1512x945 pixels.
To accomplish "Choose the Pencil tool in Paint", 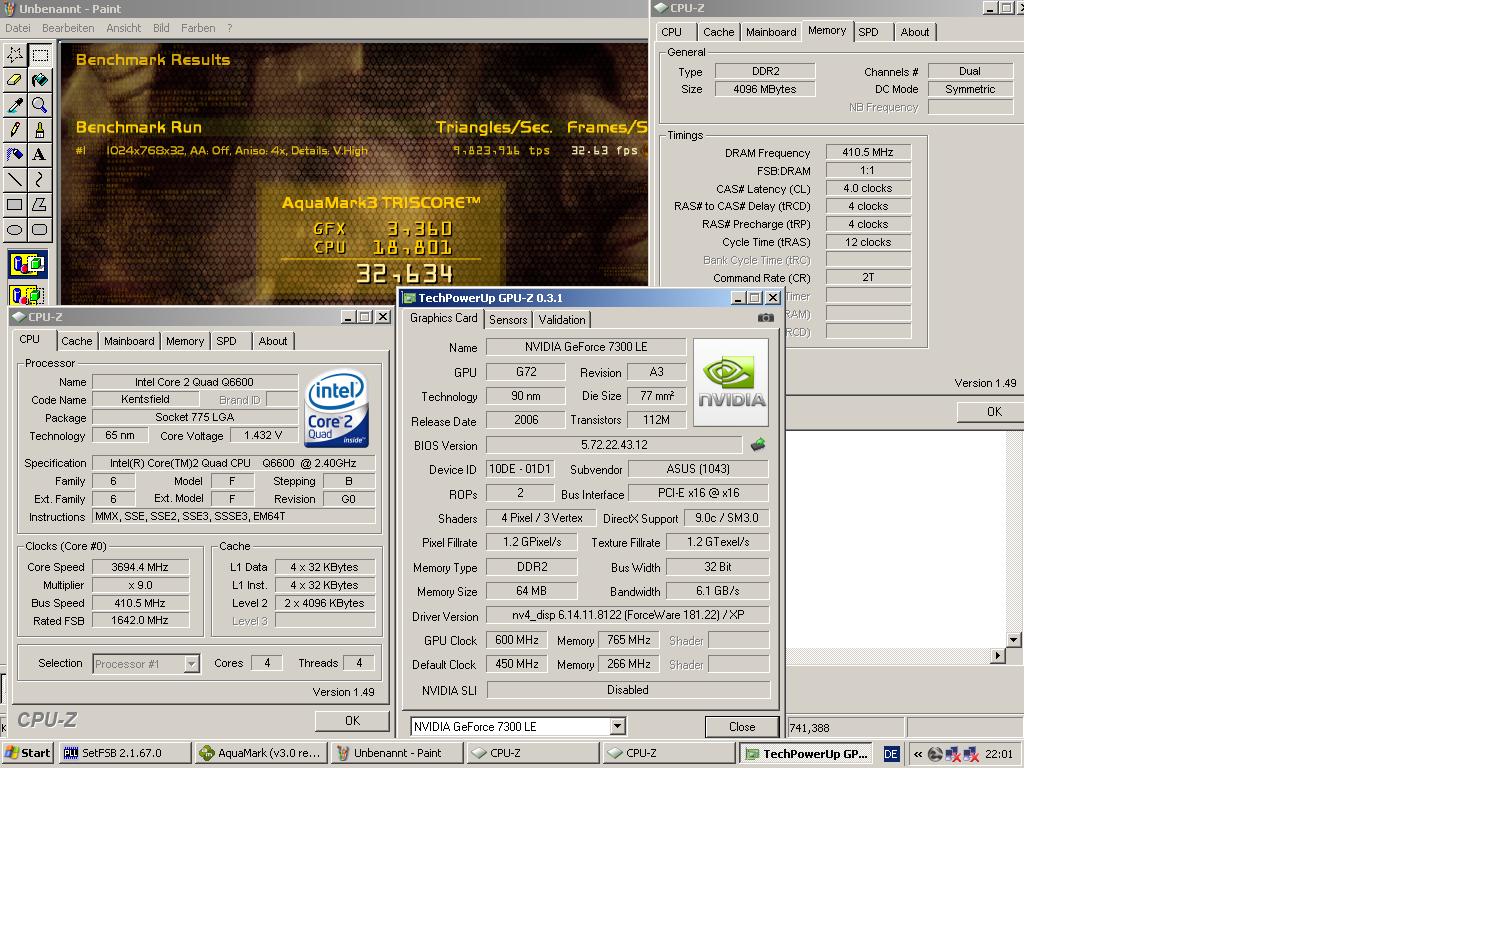I will pyautogui.click(x=15, y=130).
